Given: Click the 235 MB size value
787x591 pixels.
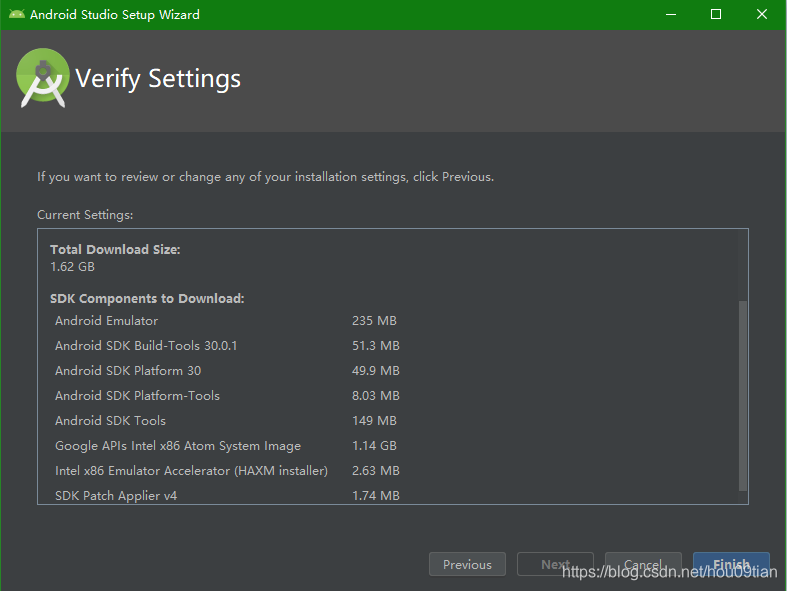Looking at the screenshot, I should [x=374, y=321].
